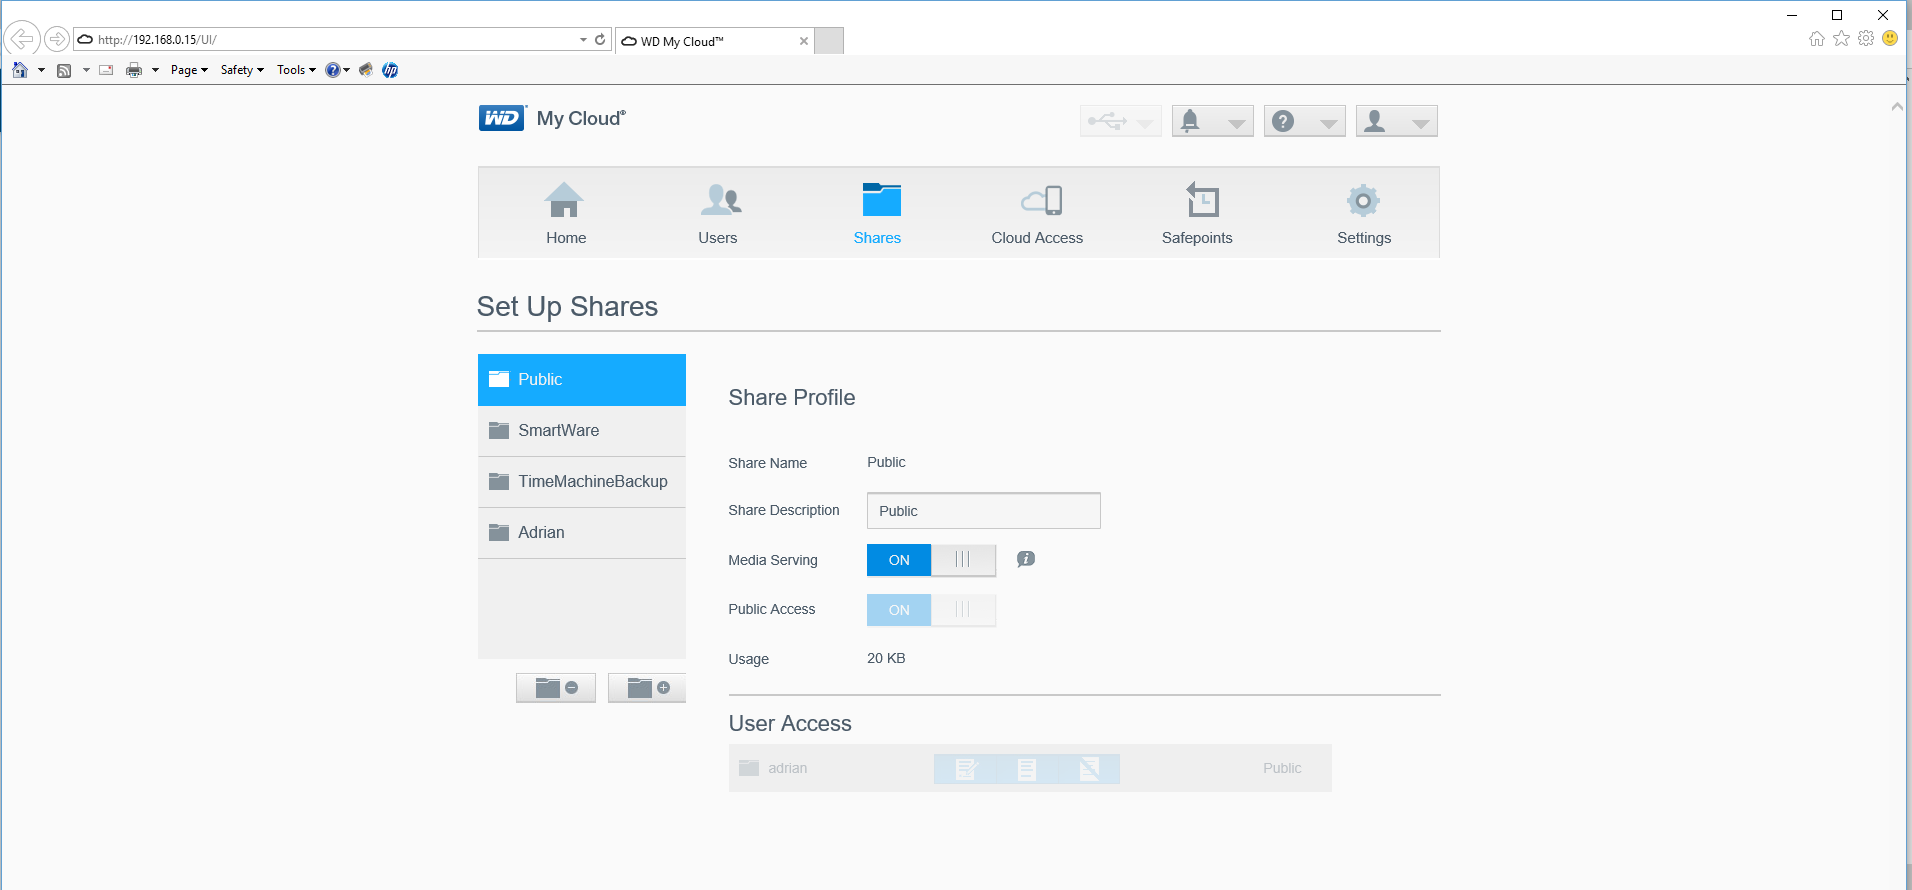
Task: Switch to the Cloud Access tab
Action: point(1037,213)
